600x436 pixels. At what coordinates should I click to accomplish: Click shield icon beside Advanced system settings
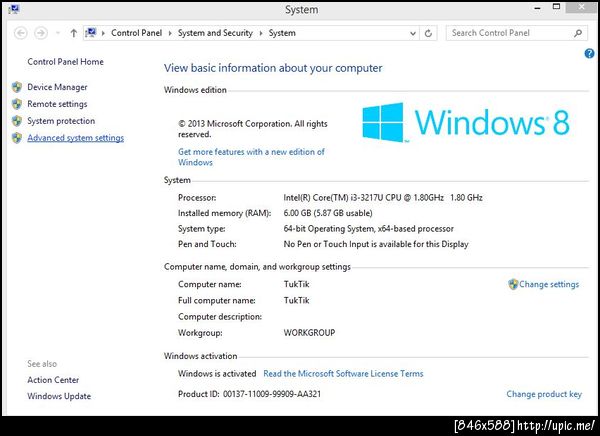click(17, 138)
